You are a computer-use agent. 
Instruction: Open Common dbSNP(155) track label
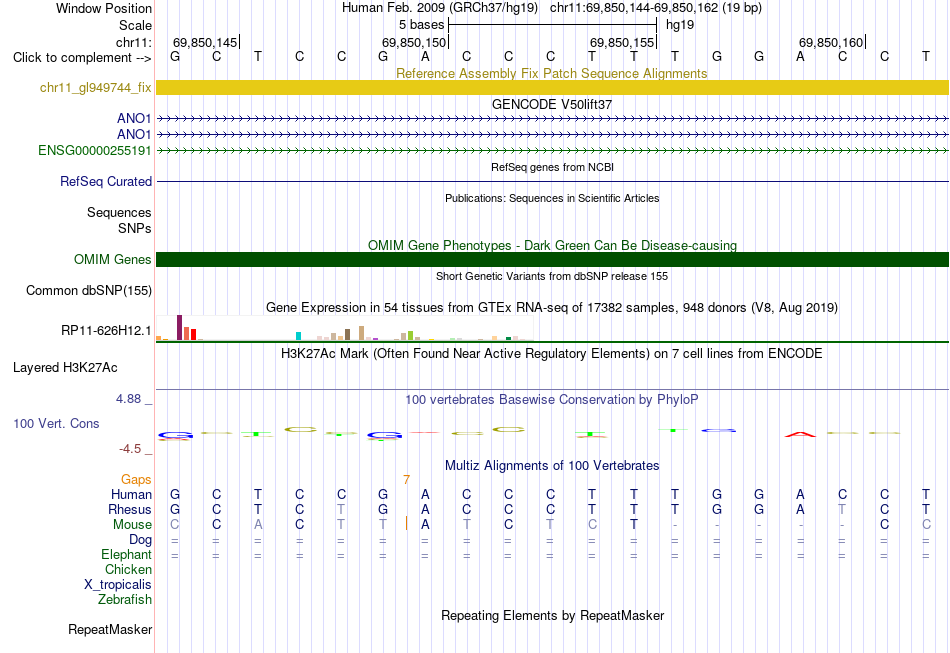[88, 291]
